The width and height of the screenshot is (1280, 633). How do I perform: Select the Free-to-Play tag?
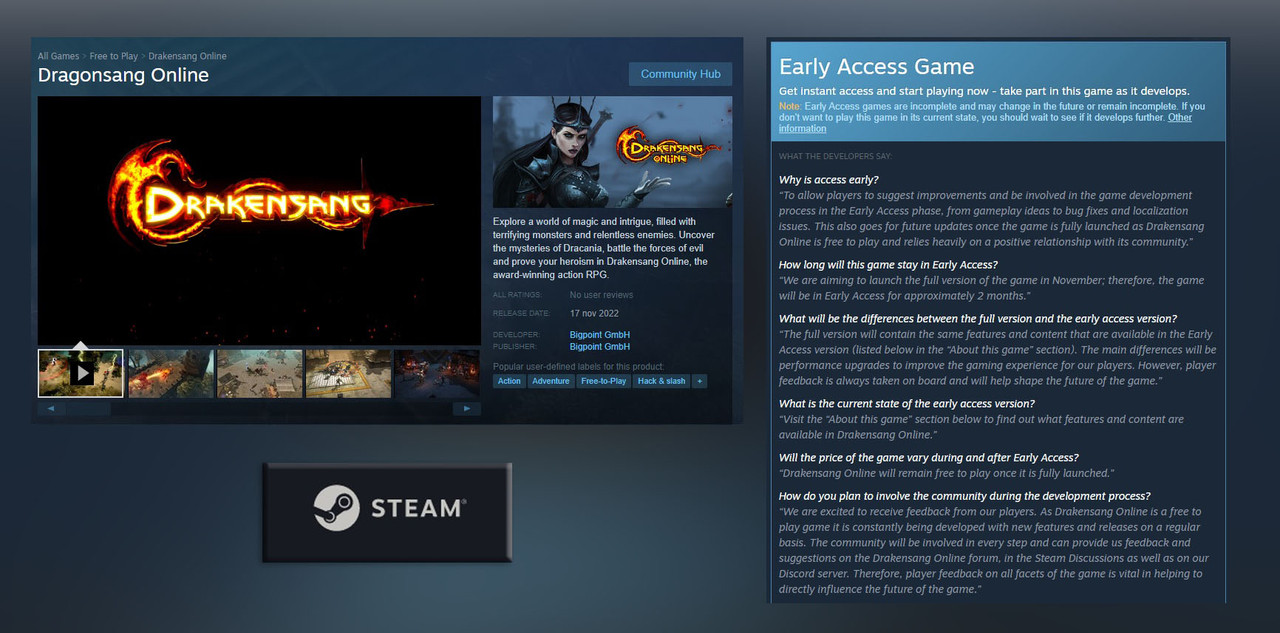click(603, 381)
